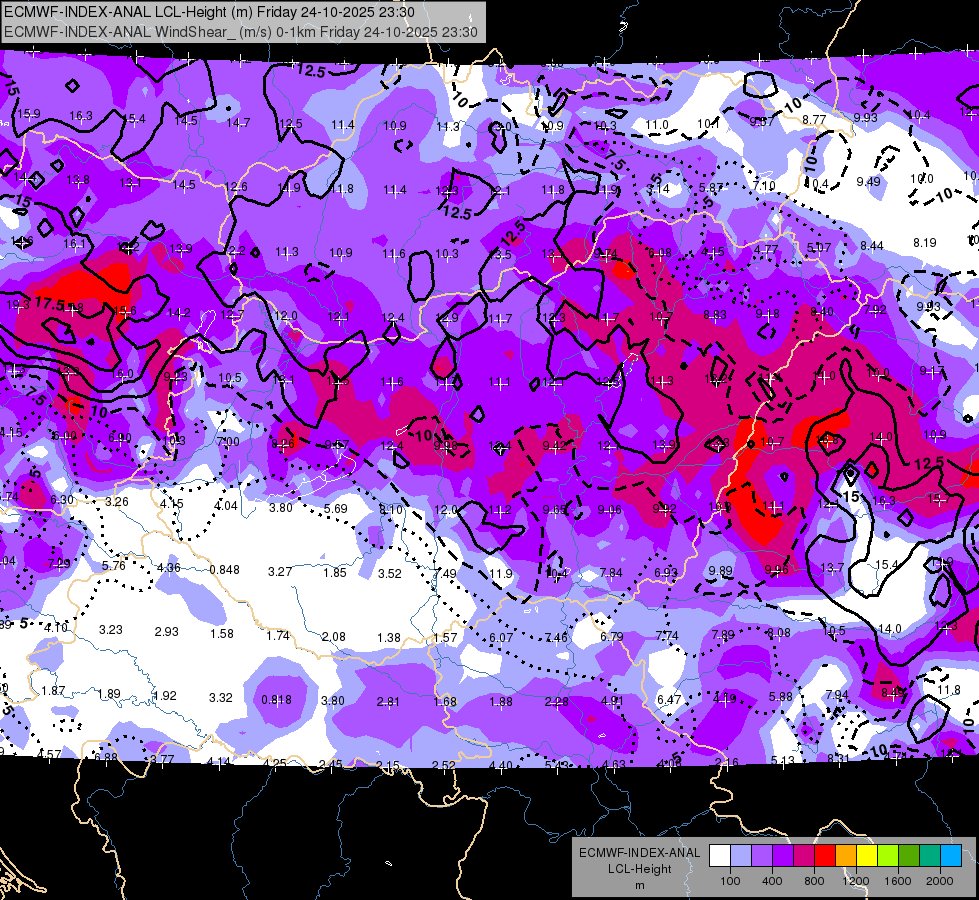Click the map value 13.7
This screenshot has width=979, height=900.
pos(832,568)
